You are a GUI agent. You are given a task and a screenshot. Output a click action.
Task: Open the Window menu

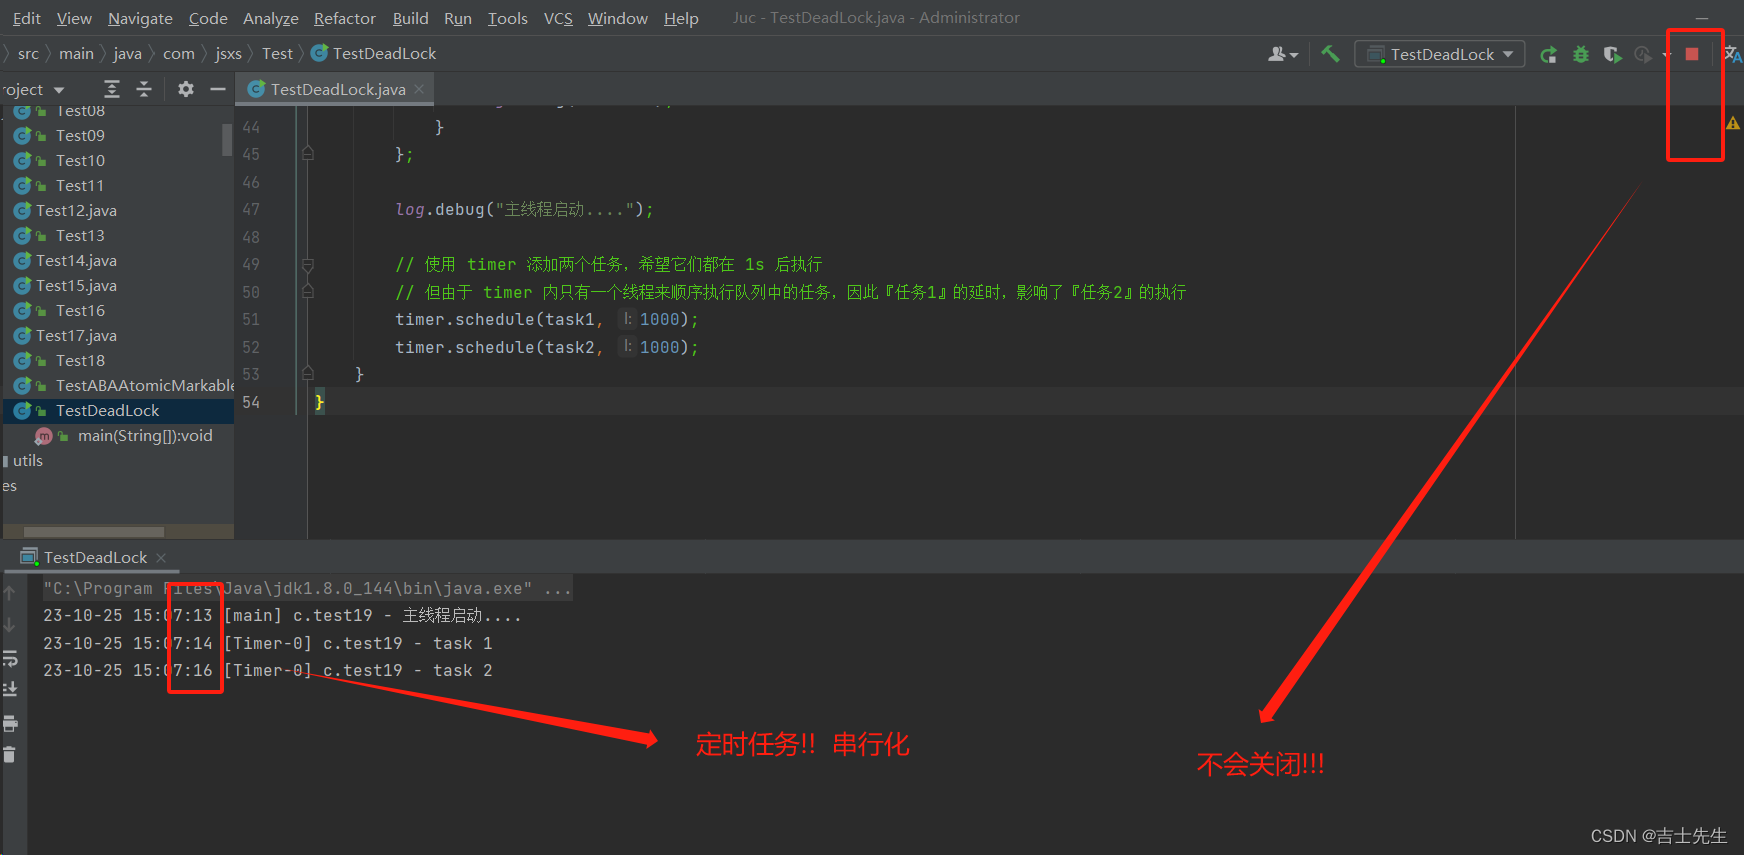pos(618,18)
